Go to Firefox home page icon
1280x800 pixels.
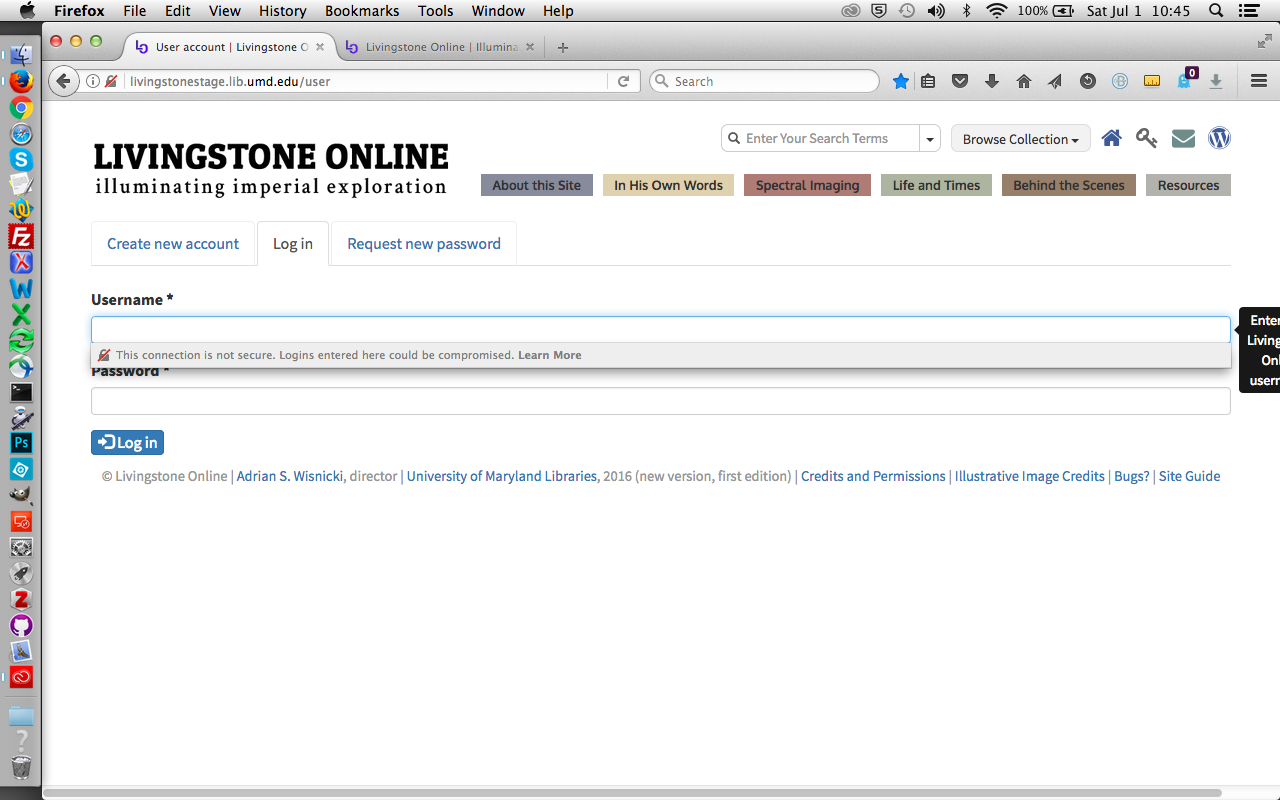(1024, 82)
